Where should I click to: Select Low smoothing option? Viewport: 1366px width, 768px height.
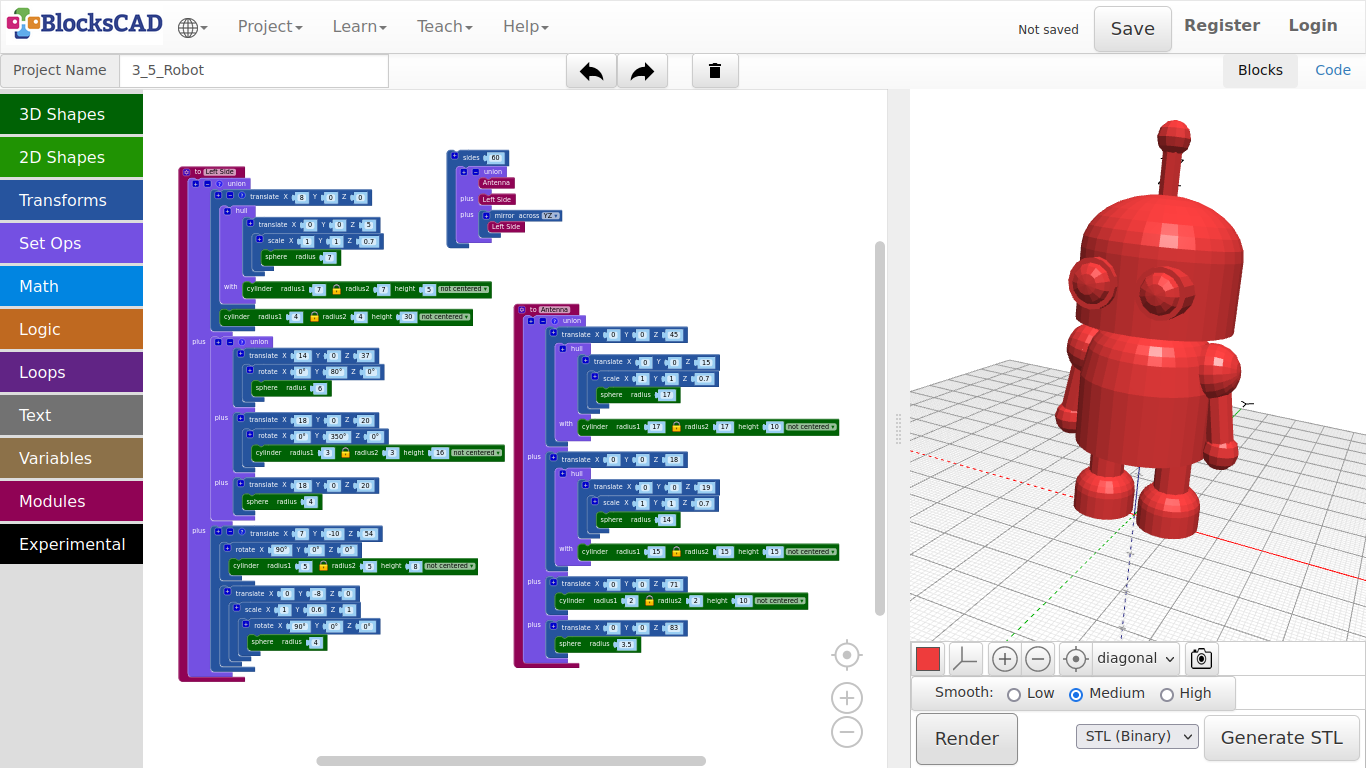(1014, 694)
